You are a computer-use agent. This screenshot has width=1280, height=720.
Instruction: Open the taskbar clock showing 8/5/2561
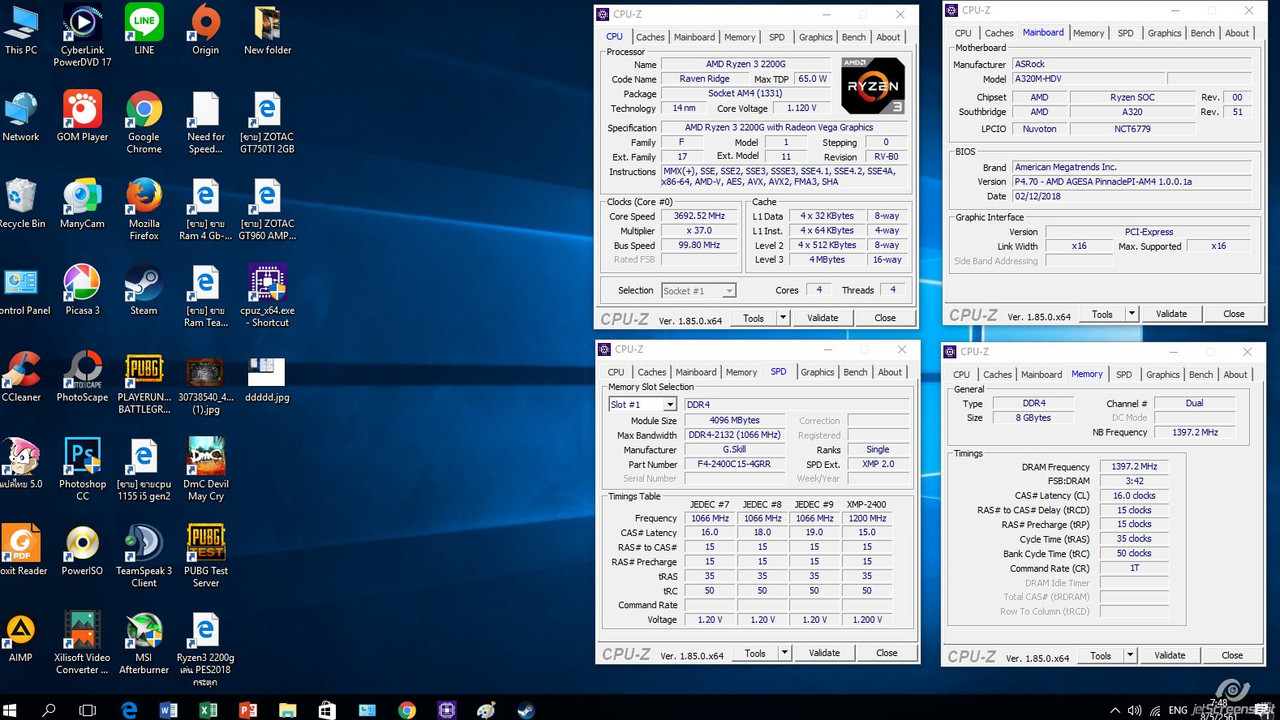(x=1220, y=709)
